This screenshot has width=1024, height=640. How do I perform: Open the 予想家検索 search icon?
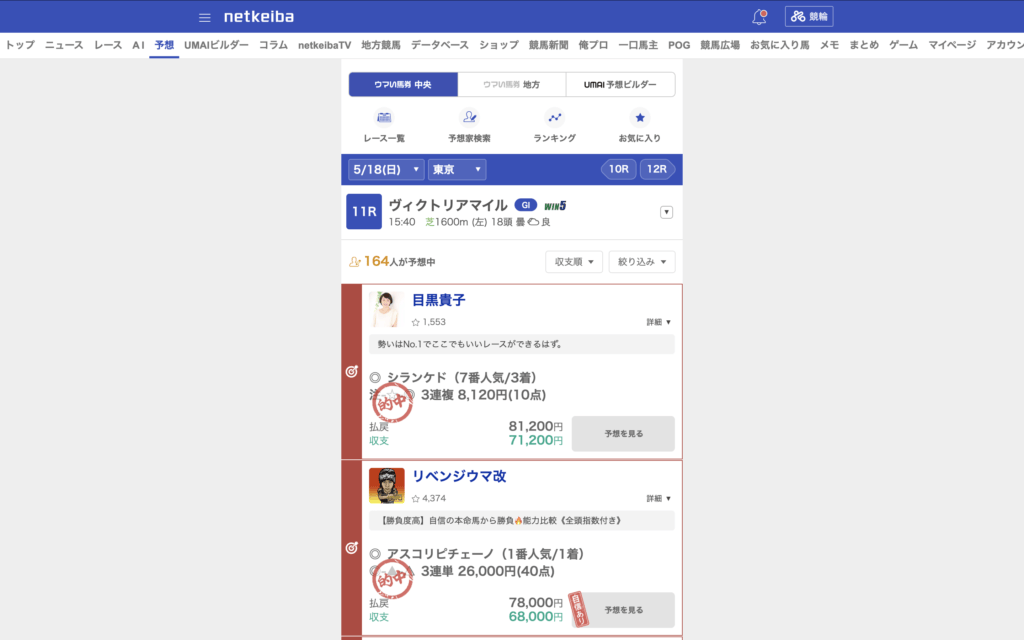tap(469, 118)
